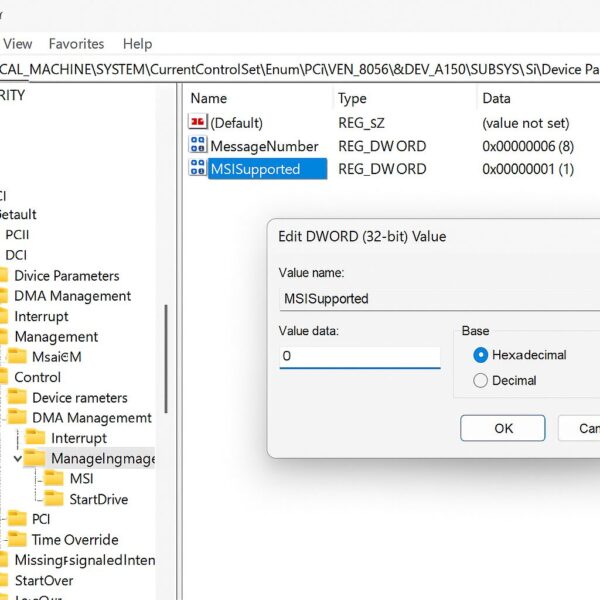
Task: Cancel the Edit DWORD dialog
Action: click(x=579, y=428)
